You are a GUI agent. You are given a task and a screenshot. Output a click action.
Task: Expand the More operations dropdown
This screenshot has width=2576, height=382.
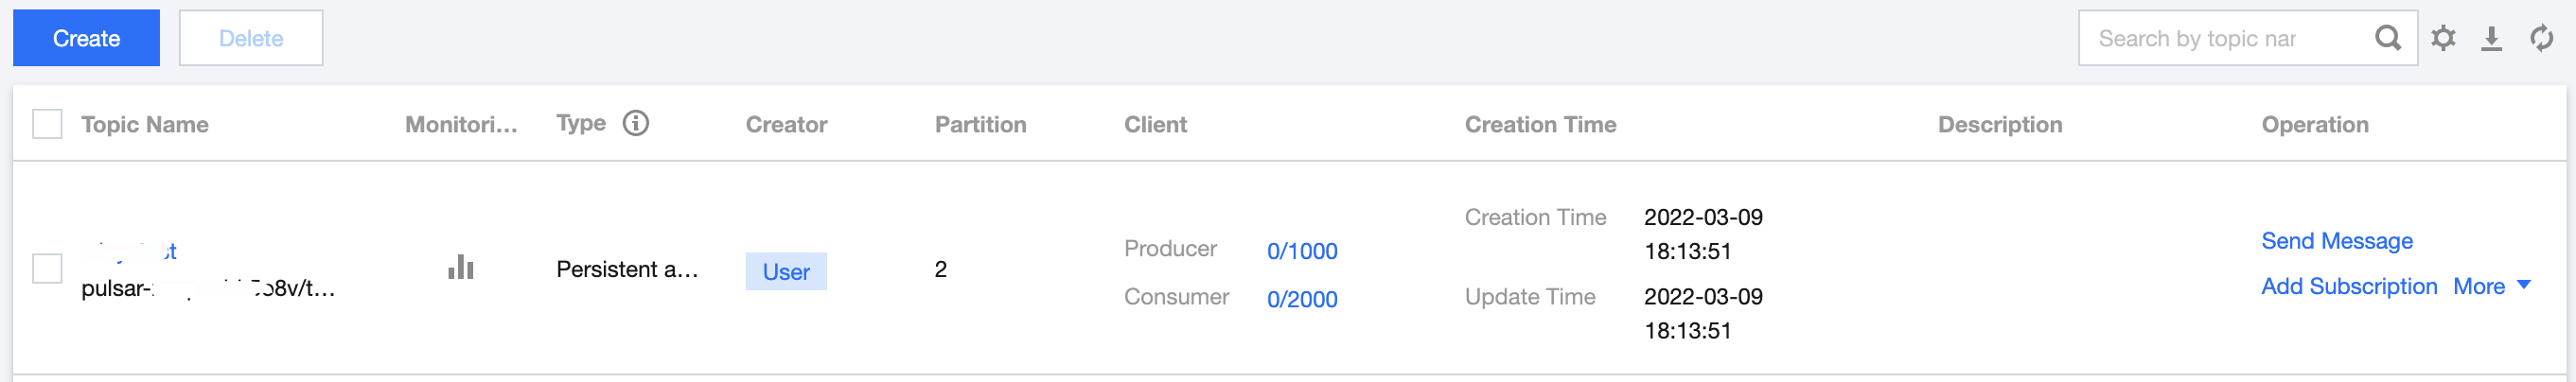tap(2491, 286)
